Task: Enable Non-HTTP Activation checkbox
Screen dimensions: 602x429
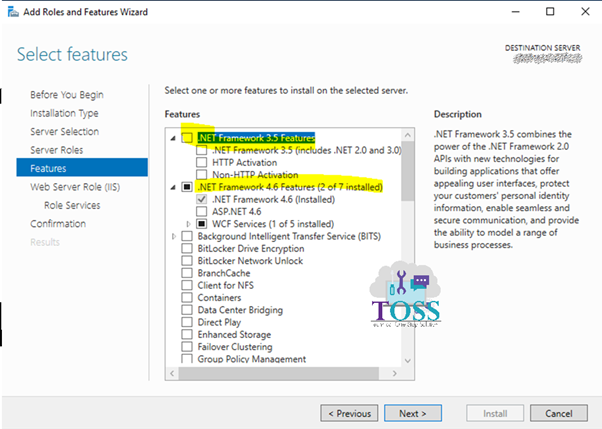Action: click(x=202, y=174)
